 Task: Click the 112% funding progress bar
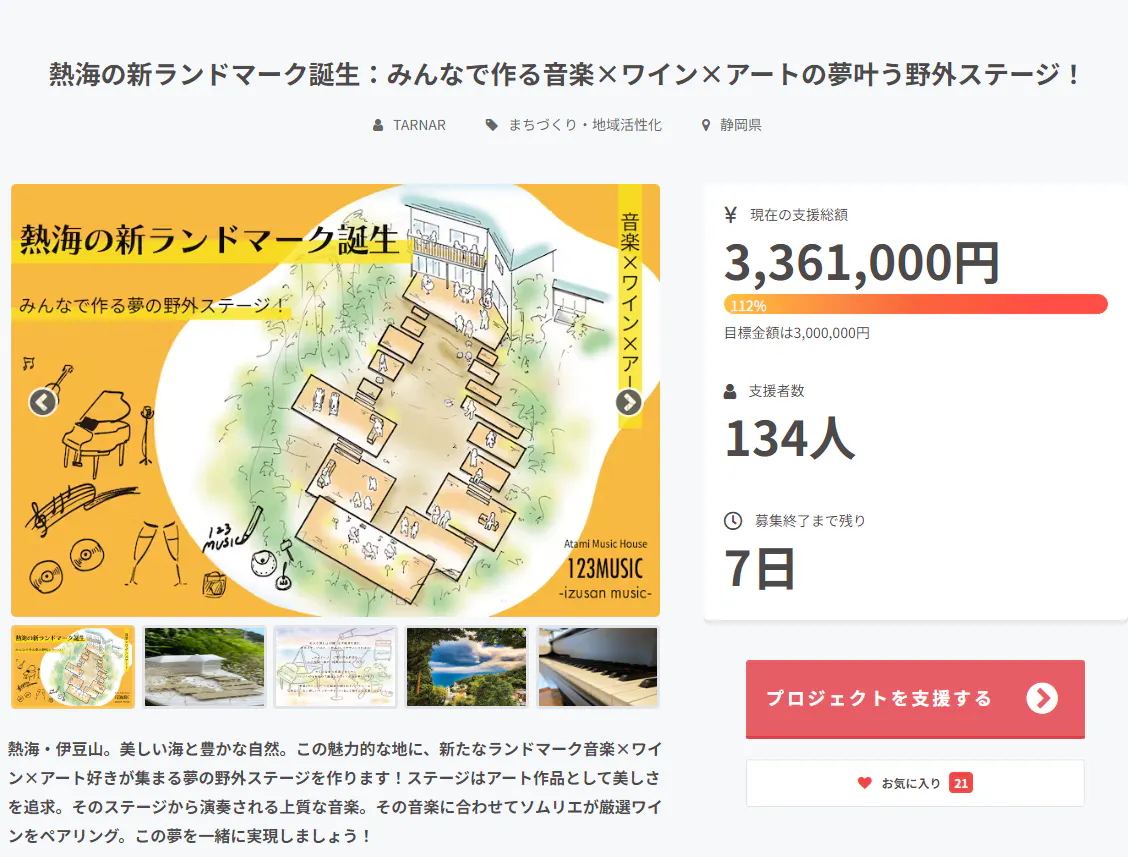(x=915, y=305)
